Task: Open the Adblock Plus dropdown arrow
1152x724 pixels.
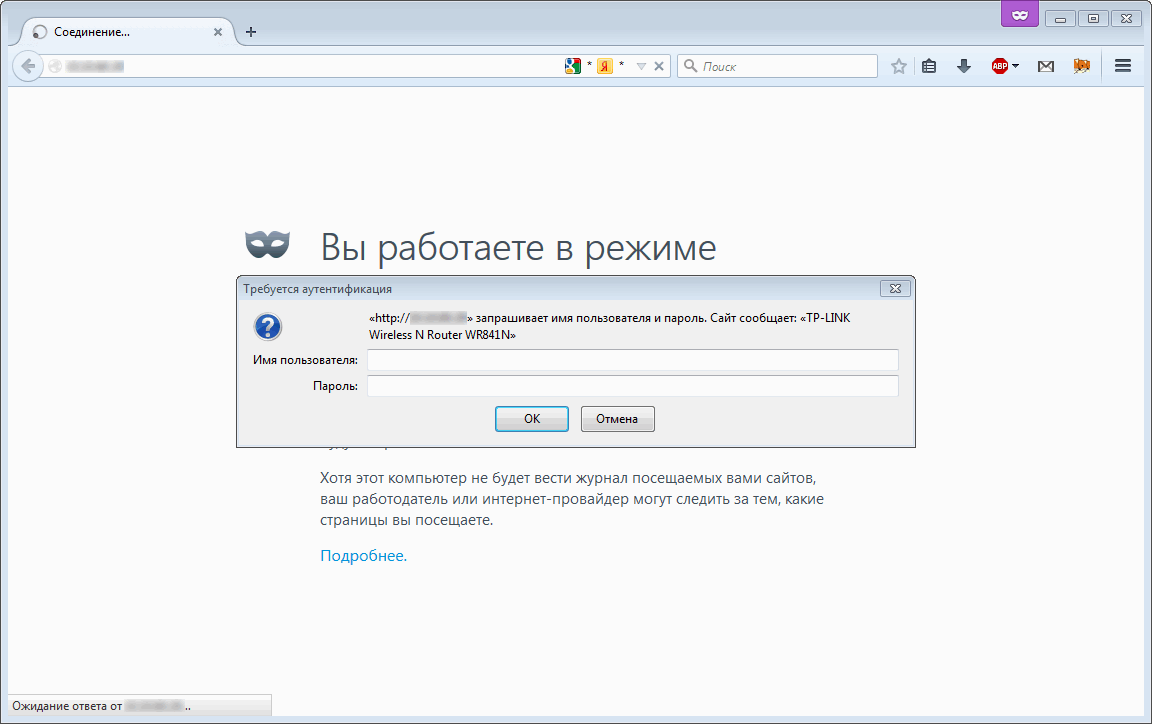Action: pos(1015,66)
